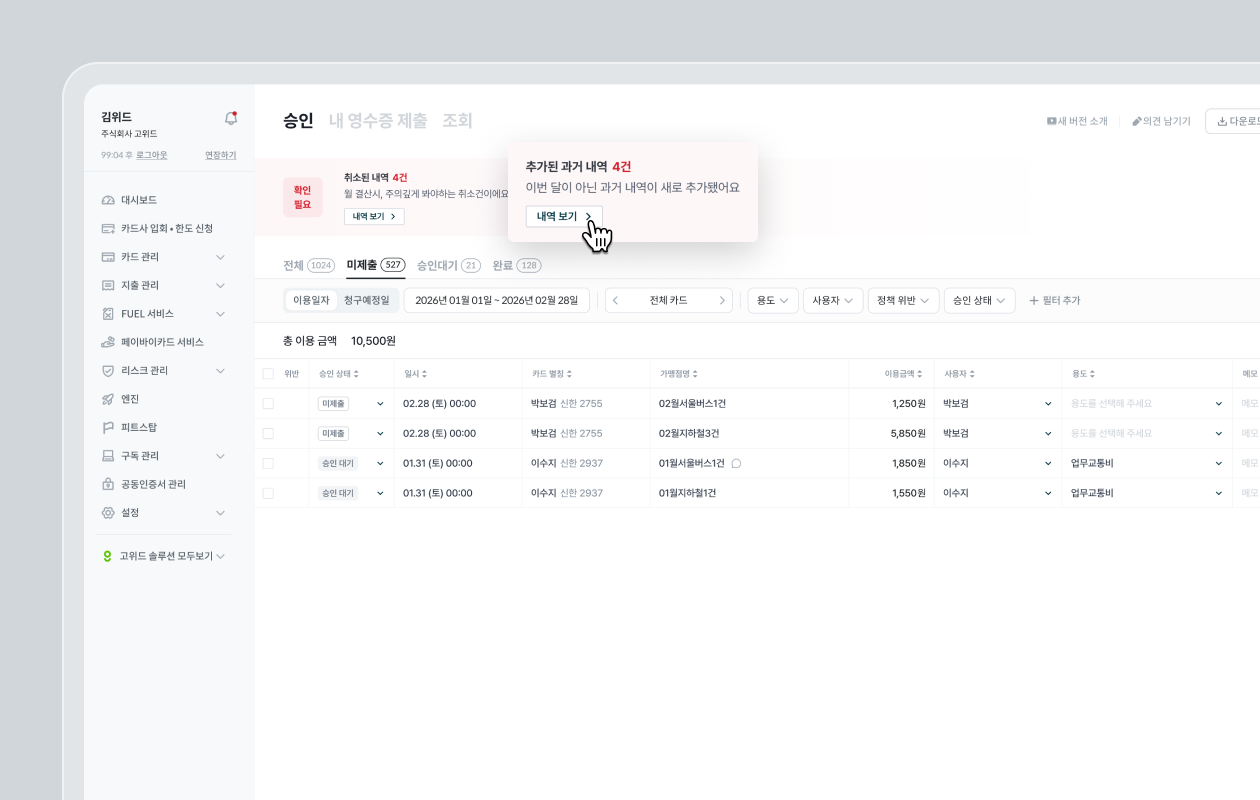Switch to the 미제출 527 tab
The image size is (1260, 800).
coord(375,265)
